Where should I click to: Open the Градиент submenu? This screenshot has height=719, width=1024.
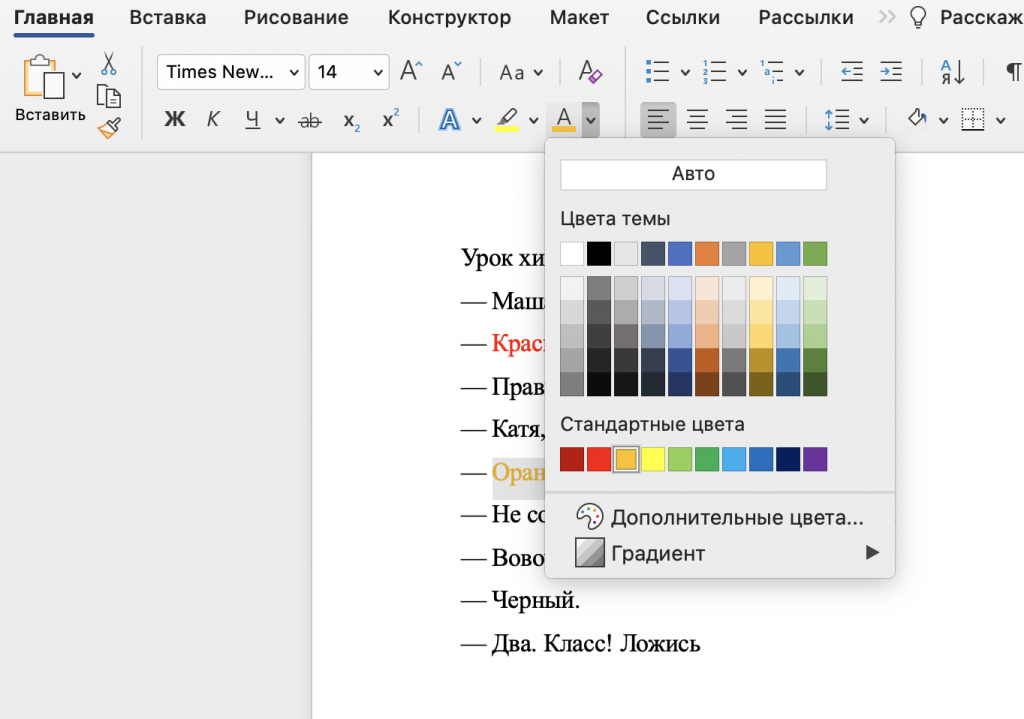[720, 553]
